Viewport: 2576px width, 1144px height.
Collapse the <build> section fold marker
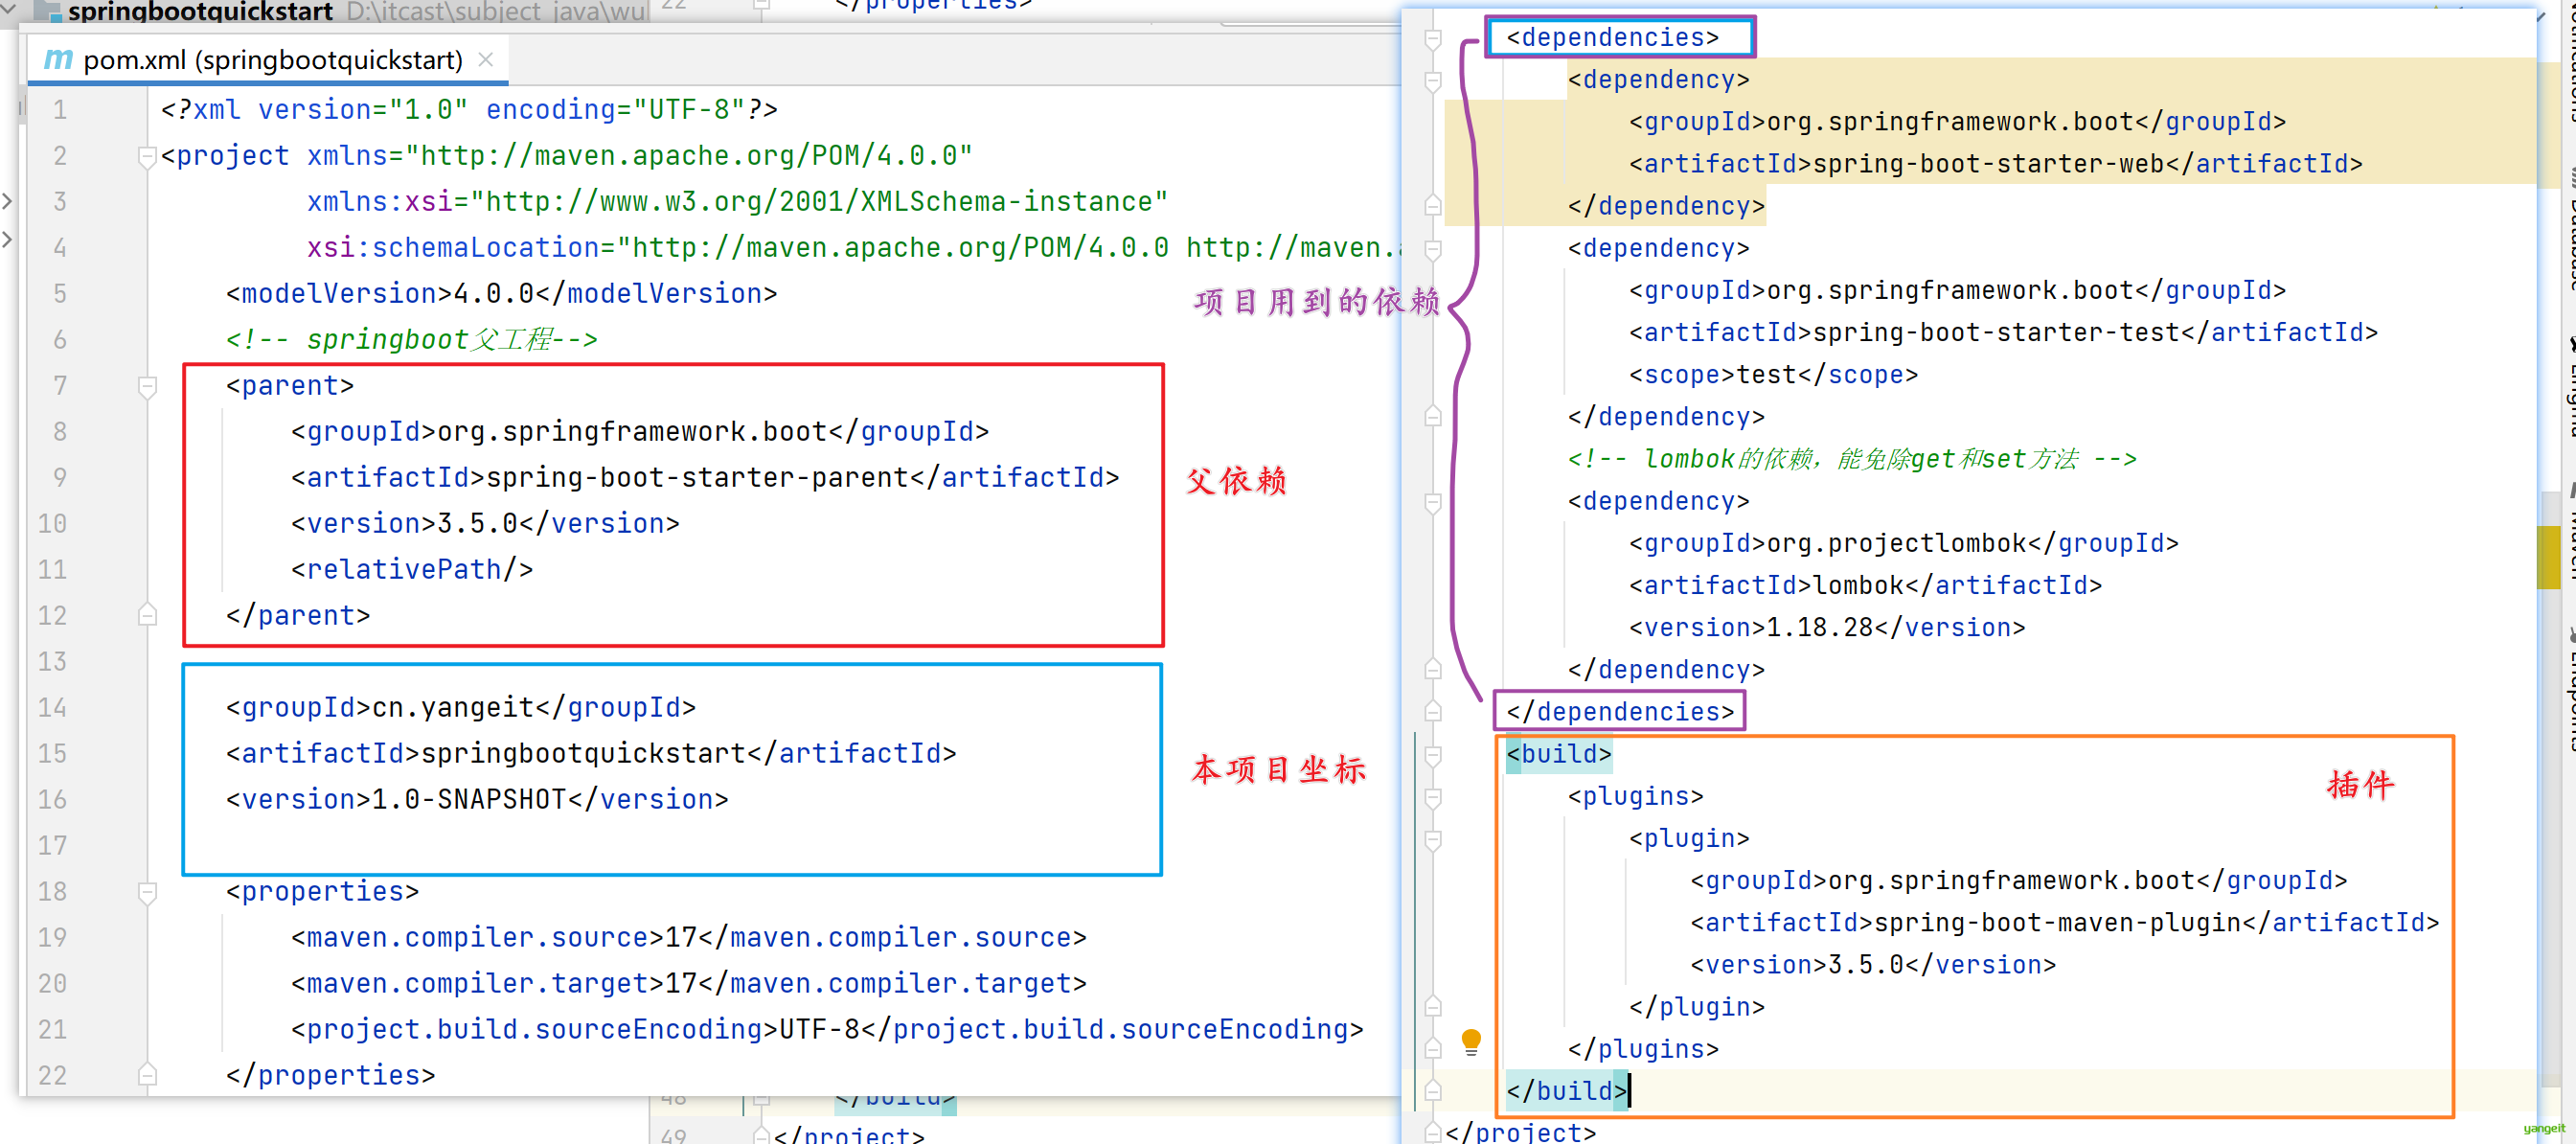(1432, 755)
